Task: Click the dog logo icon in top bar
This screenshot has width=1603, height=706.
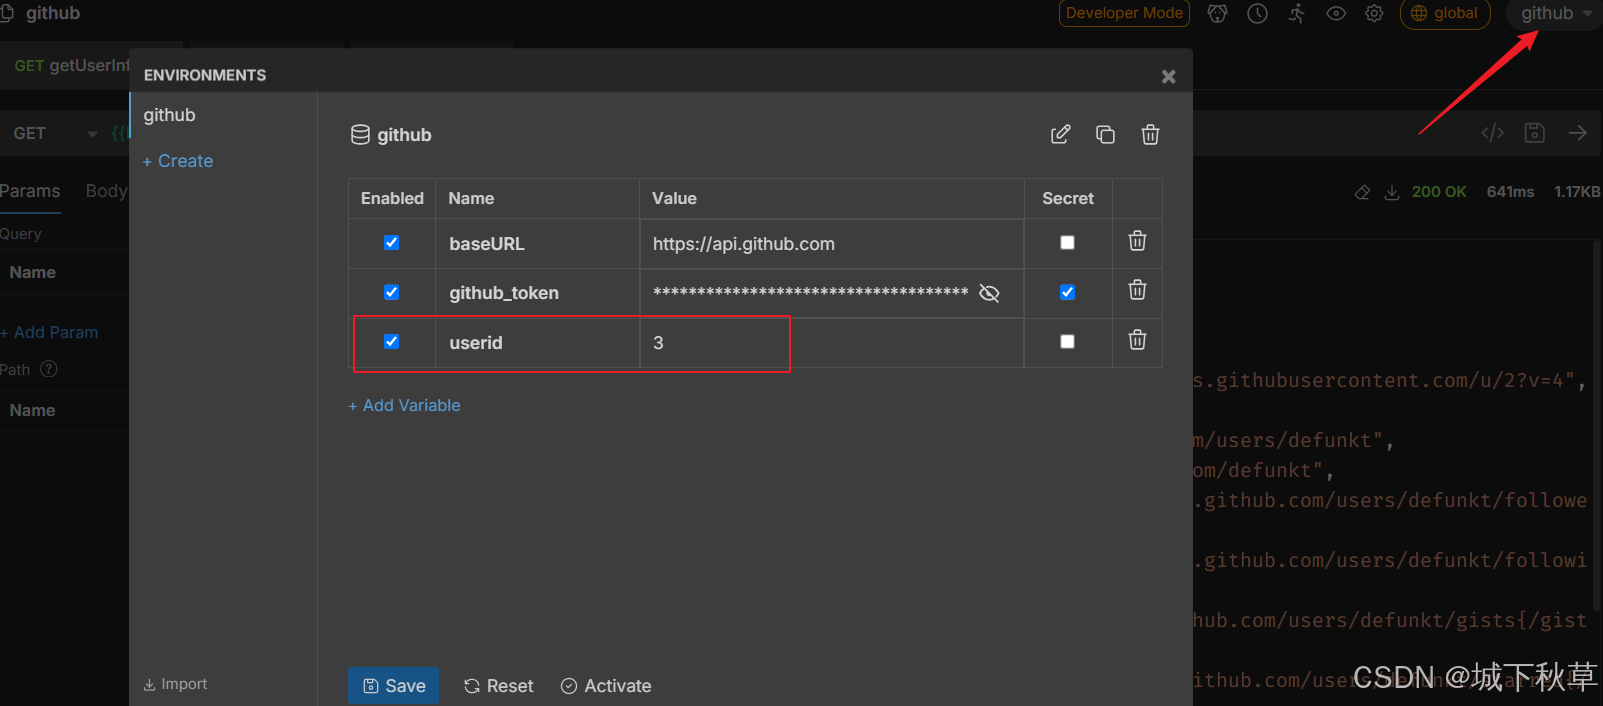Action: pyautogui.click(x=1217, y=13)
